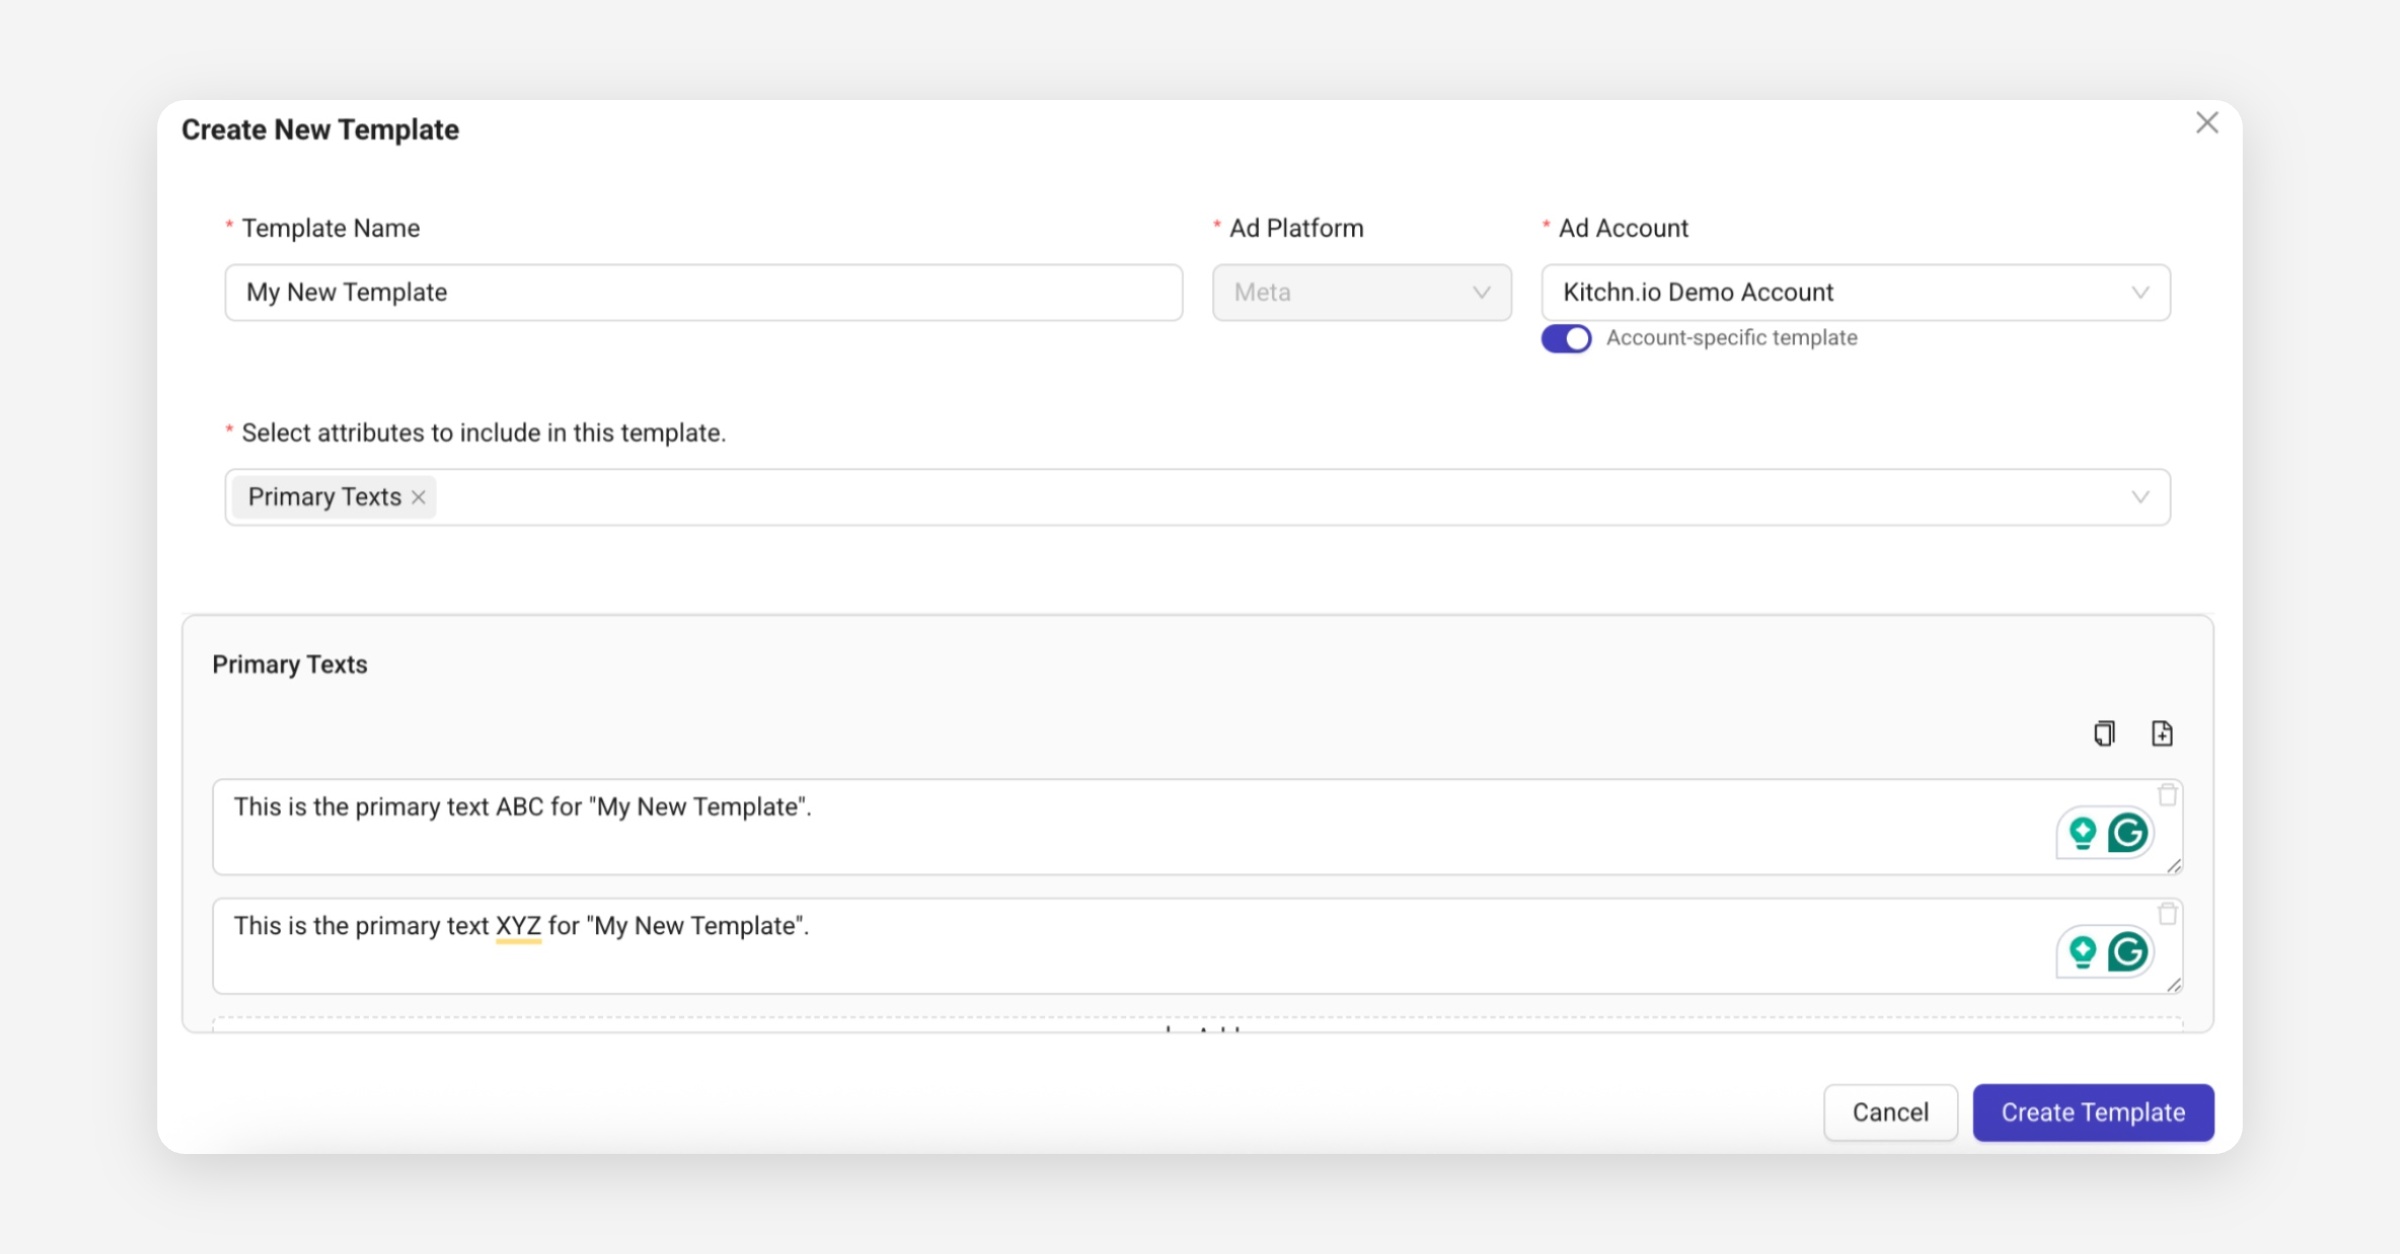Screen dimensions: 2400x1254
Task: Close the Create New Template dialog
Action: [2207, 123]
